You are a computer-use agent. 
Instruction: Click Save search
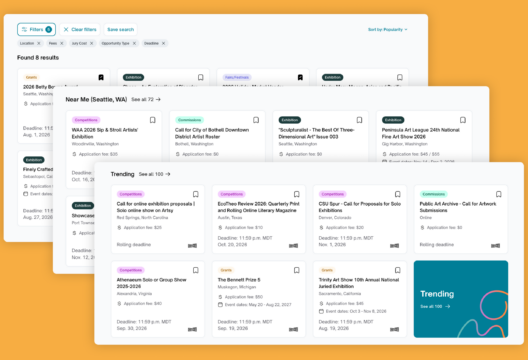(121, 30)
